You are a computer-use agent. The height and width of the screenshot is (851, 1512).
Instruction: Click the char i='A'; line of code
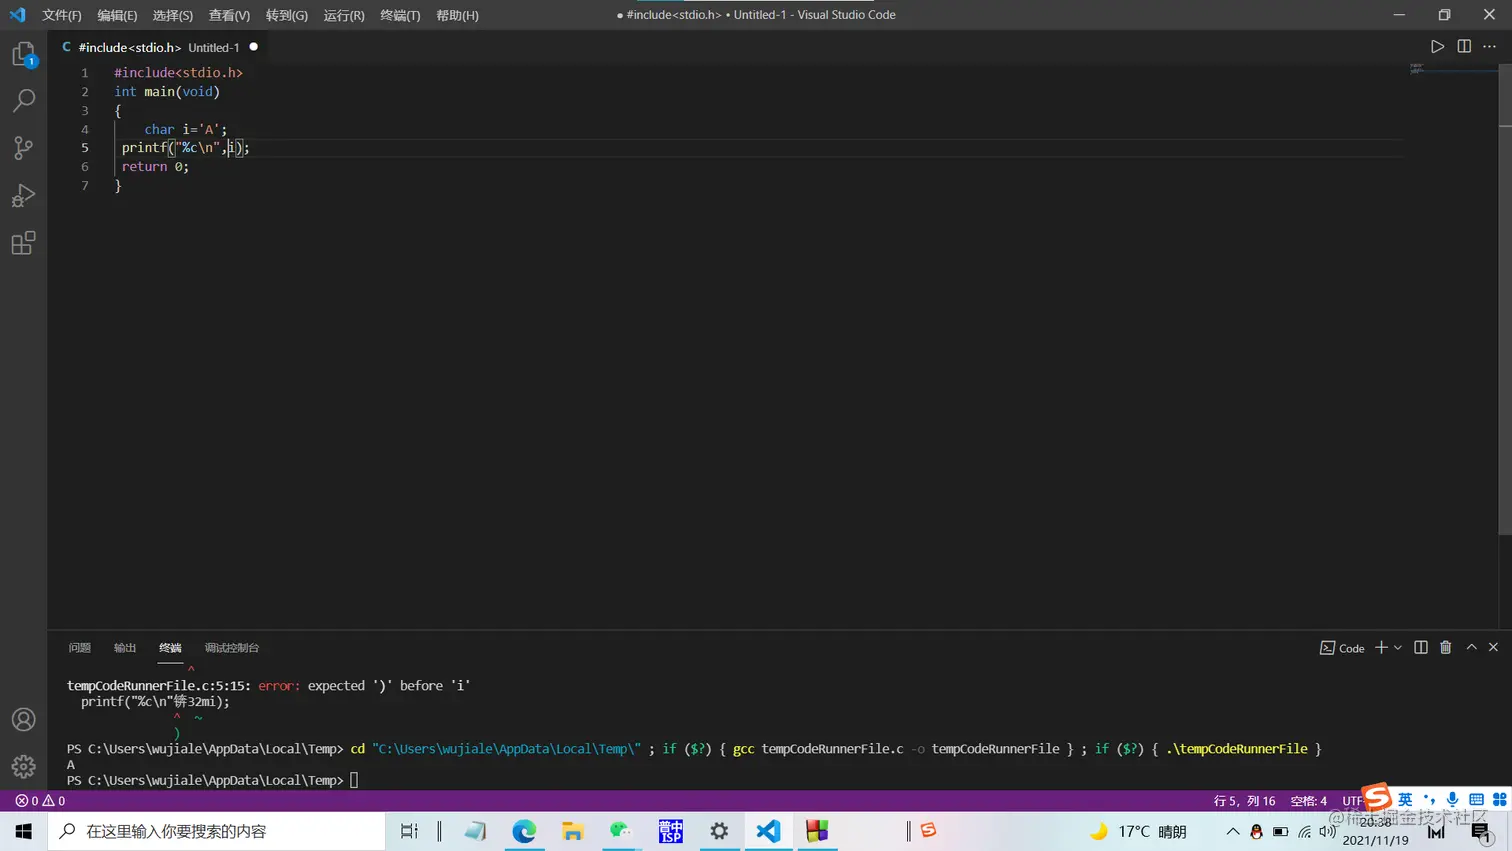pos(186,129)
